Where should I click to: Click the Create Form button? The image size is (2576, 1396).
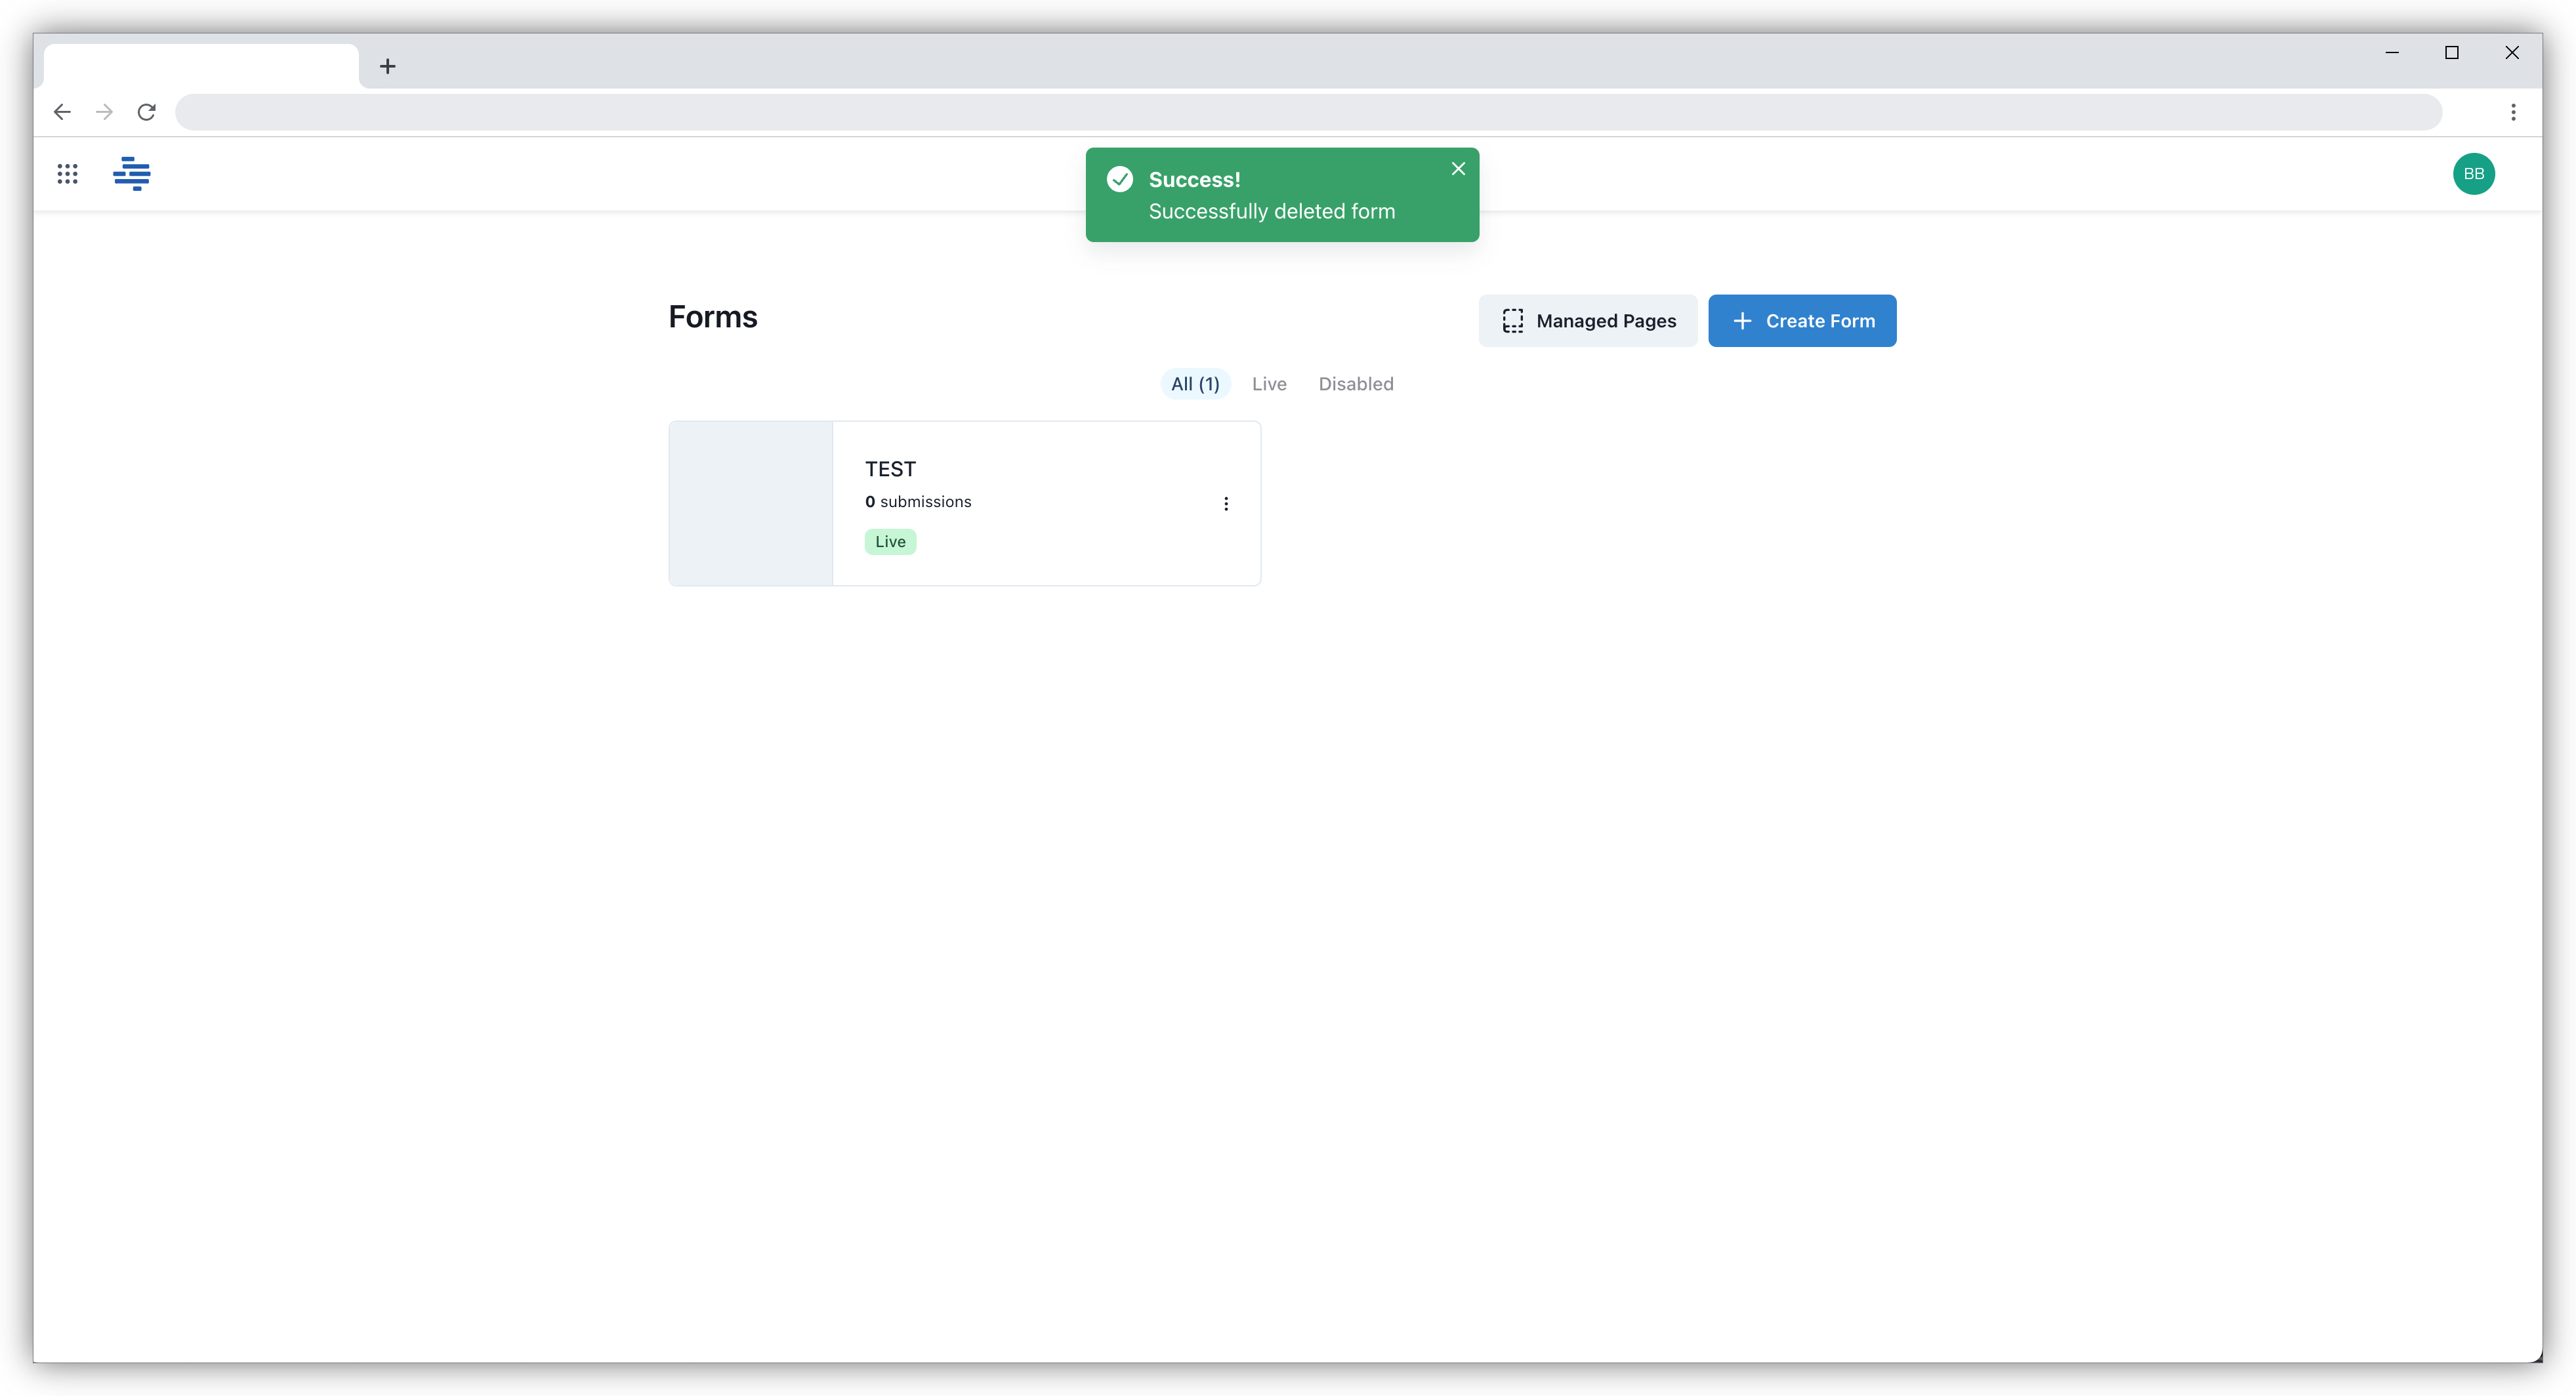[1802, 320]
